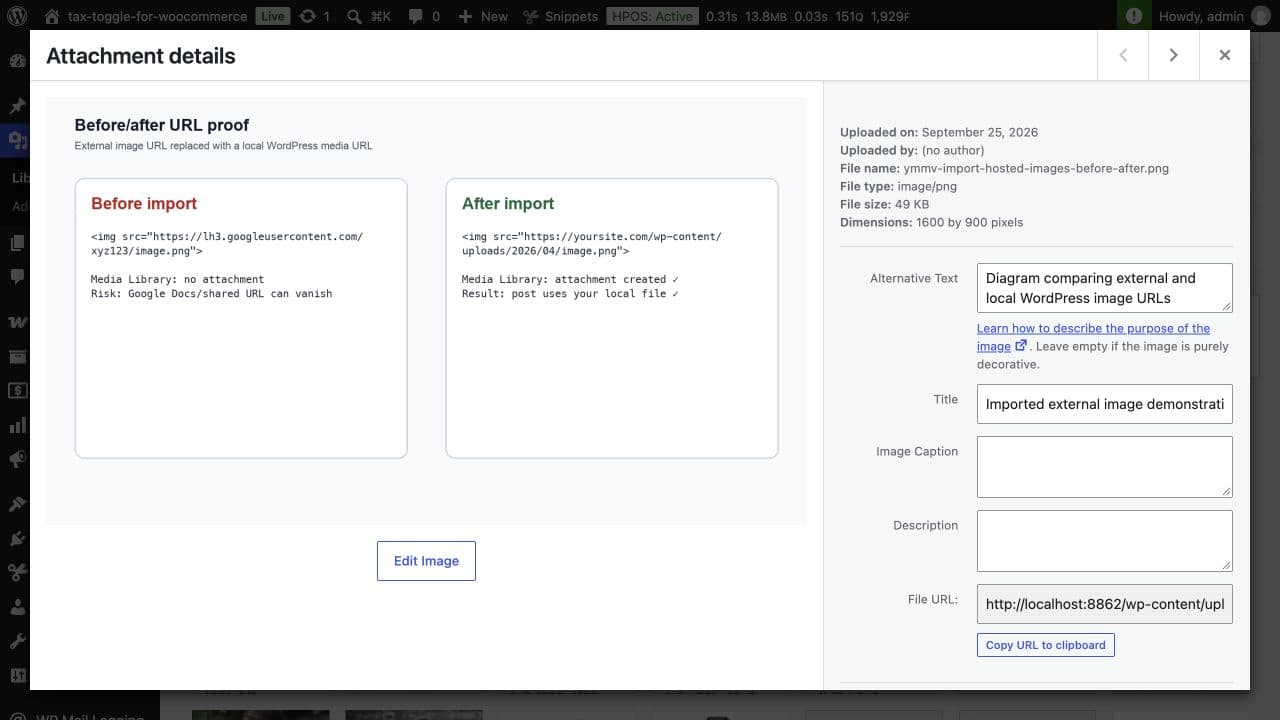This screenshot has width=1280, height=720.
Task: Open Media icon in sidebar
Action: coord(16,139)
